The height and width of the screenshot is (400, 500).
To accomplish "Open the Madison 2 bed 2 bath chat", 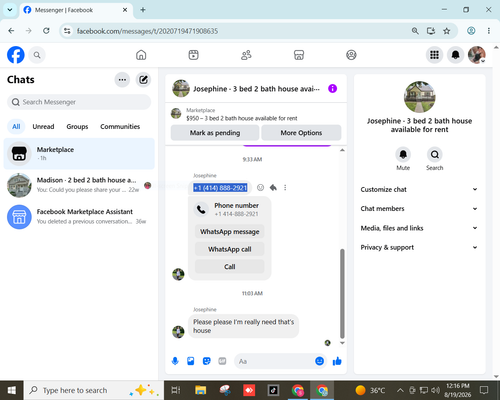I will (x=79, y=185).
